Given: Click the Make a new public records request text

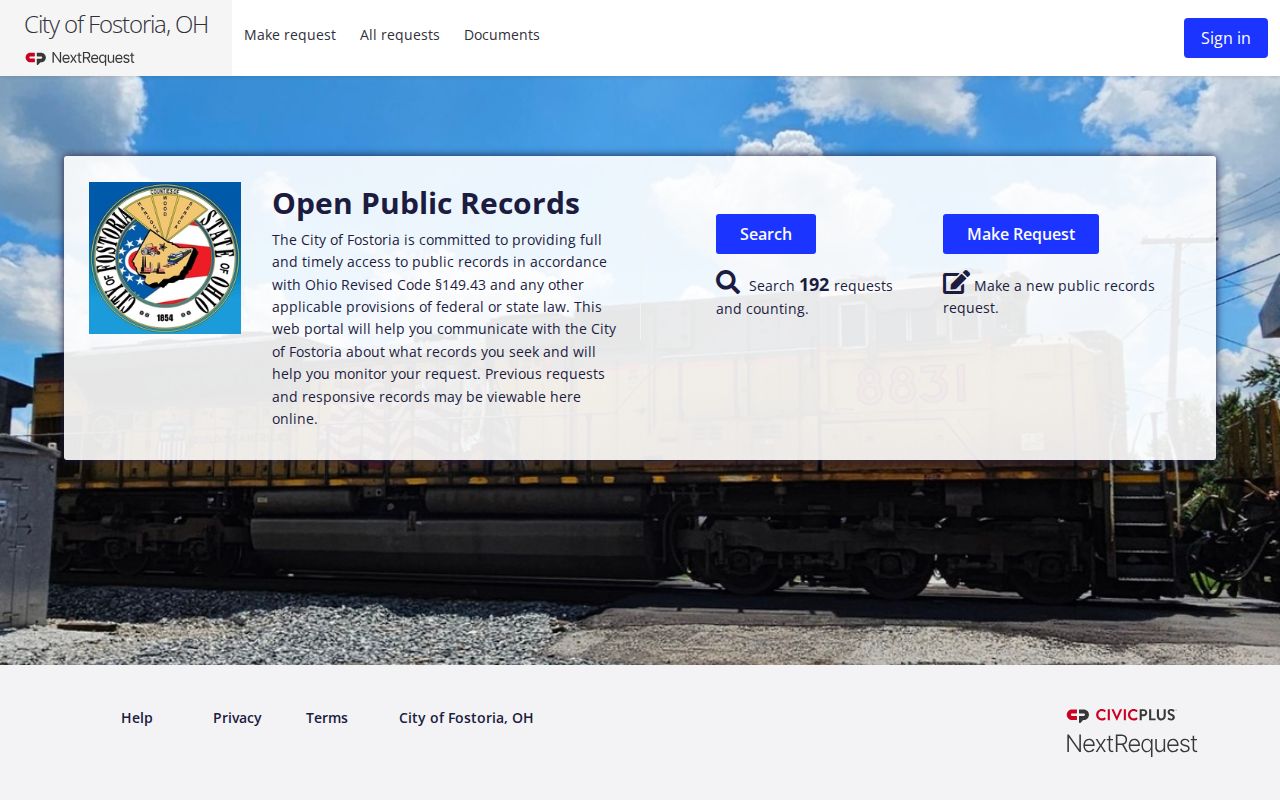Looking at the screenshot, I should [x=1049, y=297].
